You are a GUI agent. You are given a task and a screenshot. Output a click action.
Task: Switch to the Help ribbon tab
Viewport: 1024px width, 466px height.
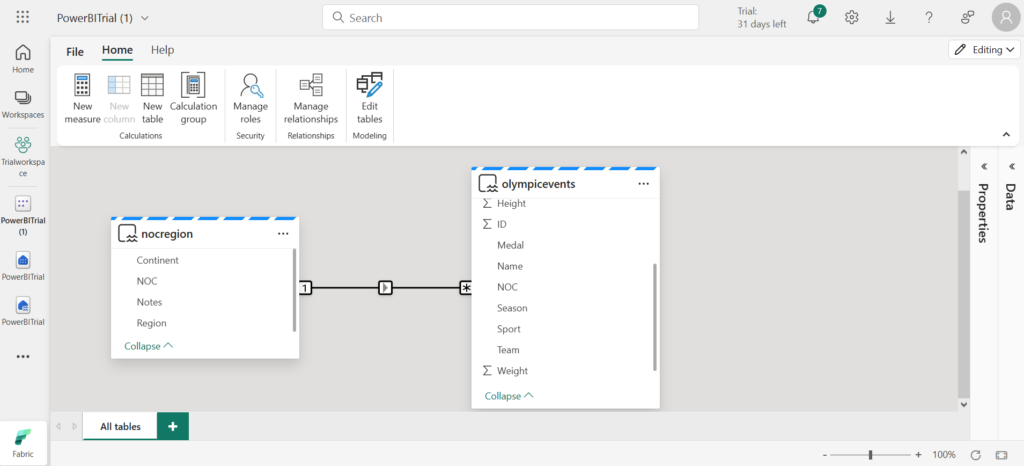(x=162, y=50)
